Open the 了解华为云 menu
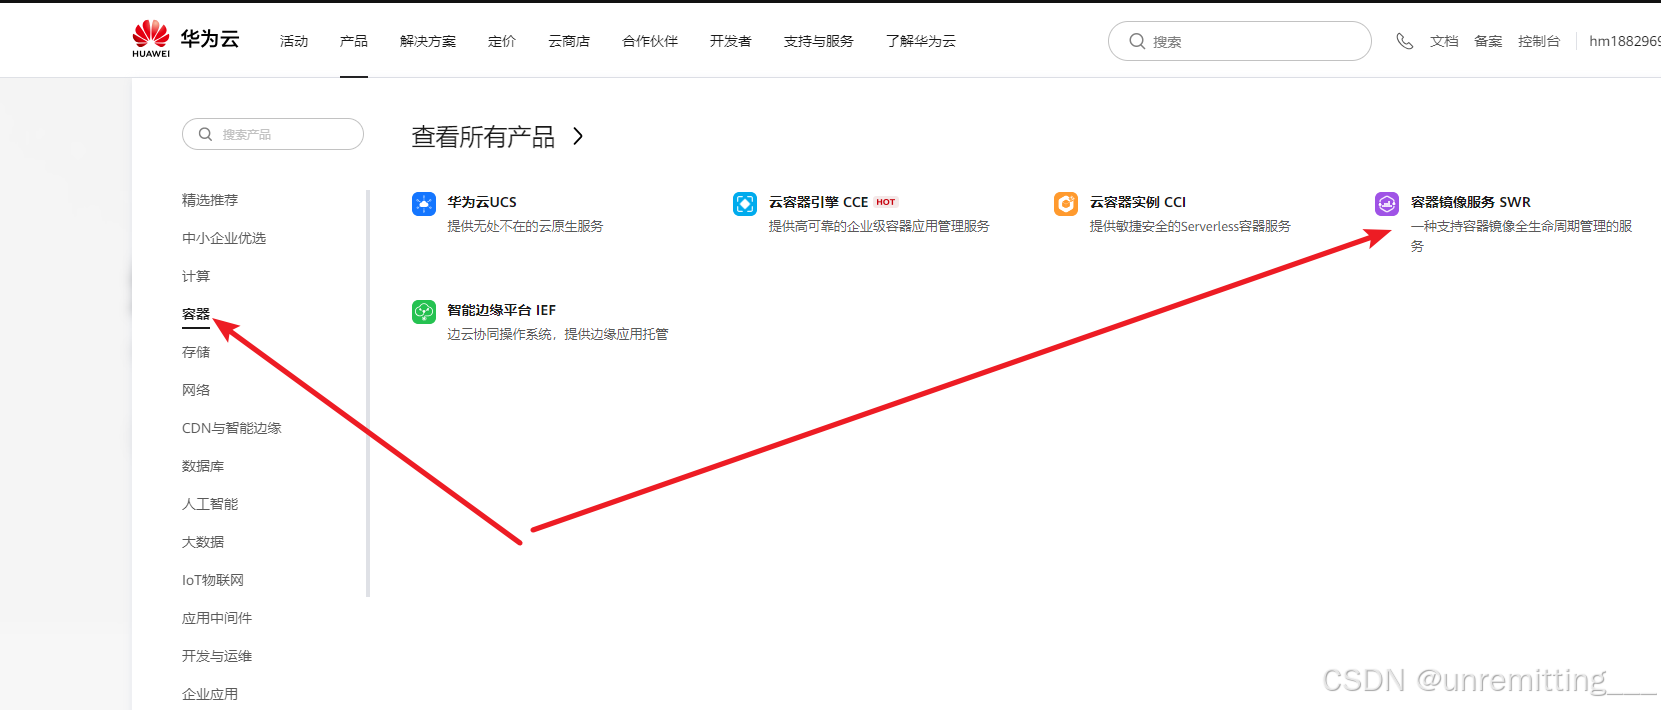 tap(921, 41)
